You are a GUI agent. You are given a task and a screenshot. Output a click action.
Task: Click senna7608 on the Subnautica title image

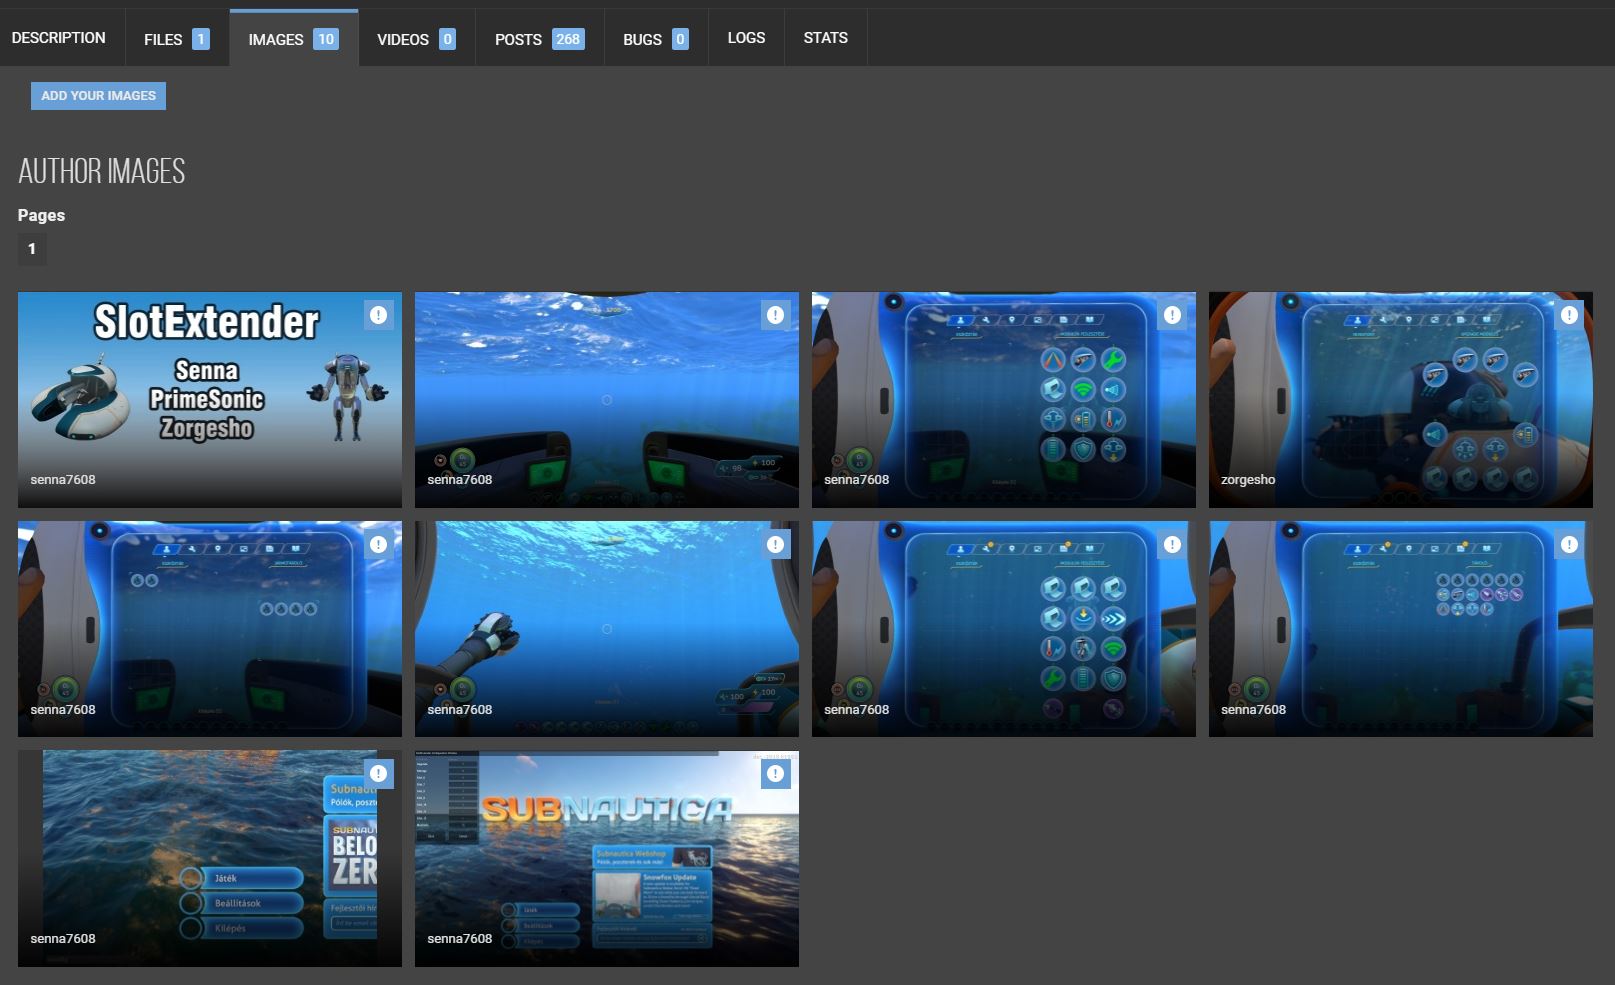460,939
